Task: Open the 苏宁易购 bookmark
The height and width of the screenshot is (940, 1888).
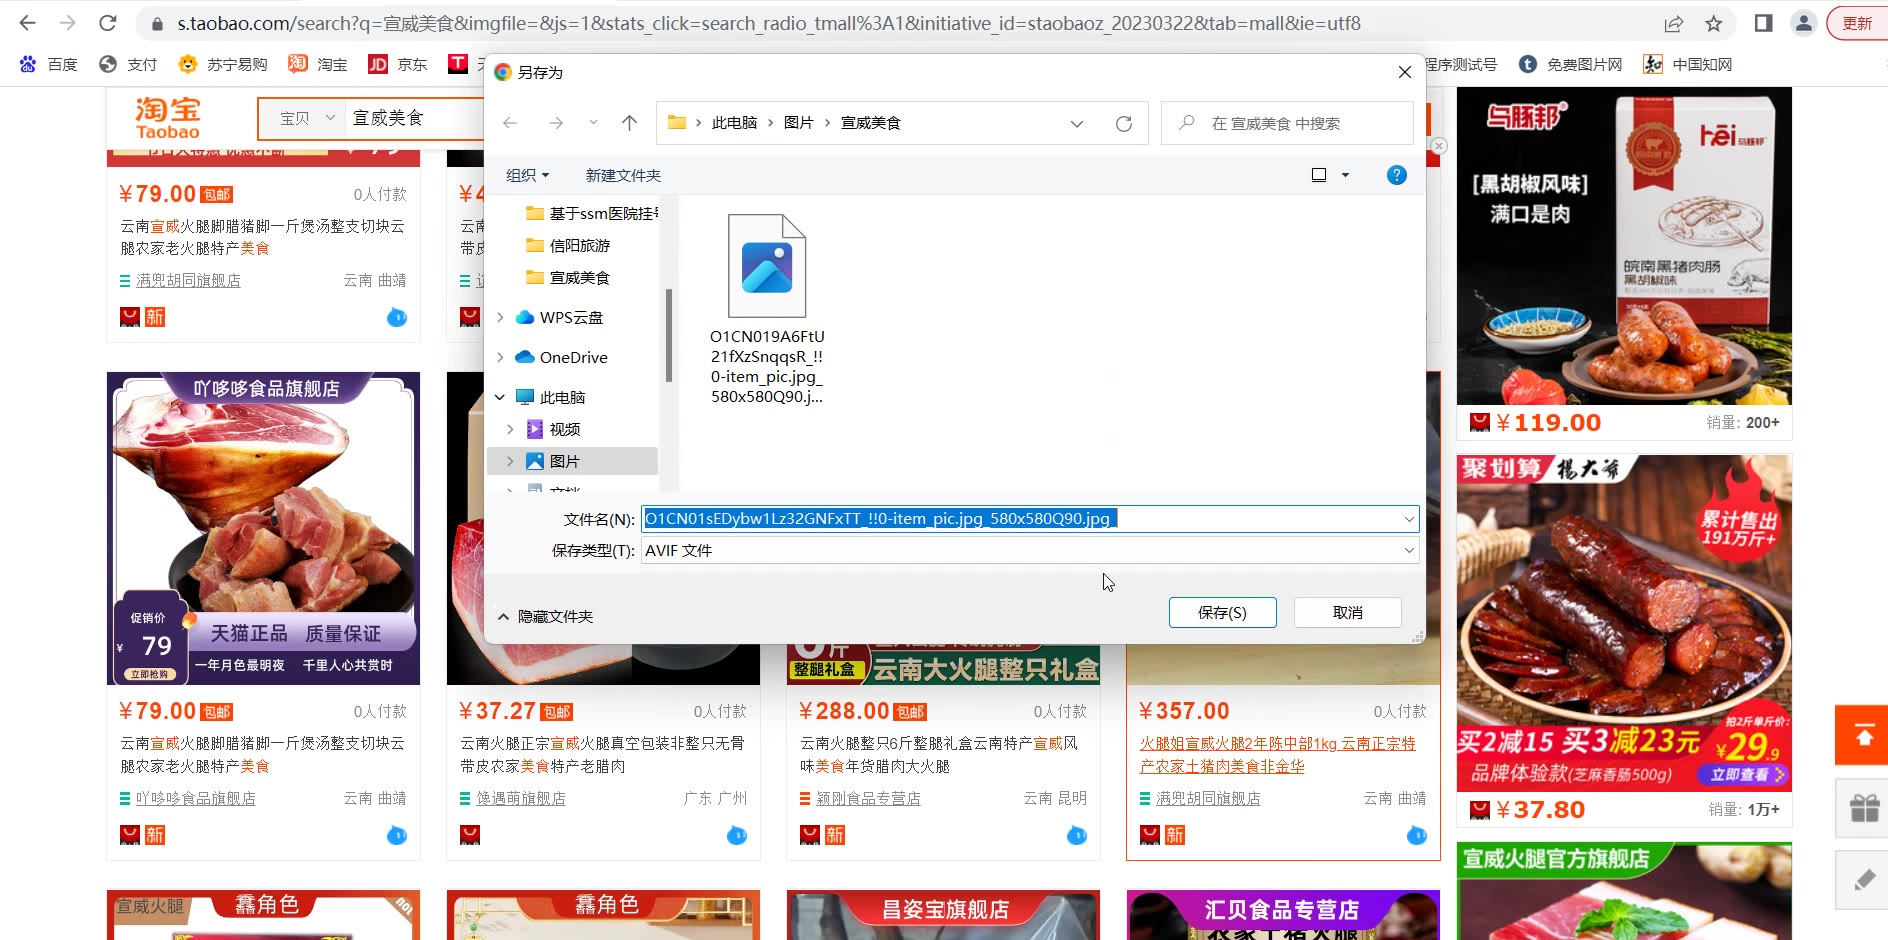Action: (223, 64)
